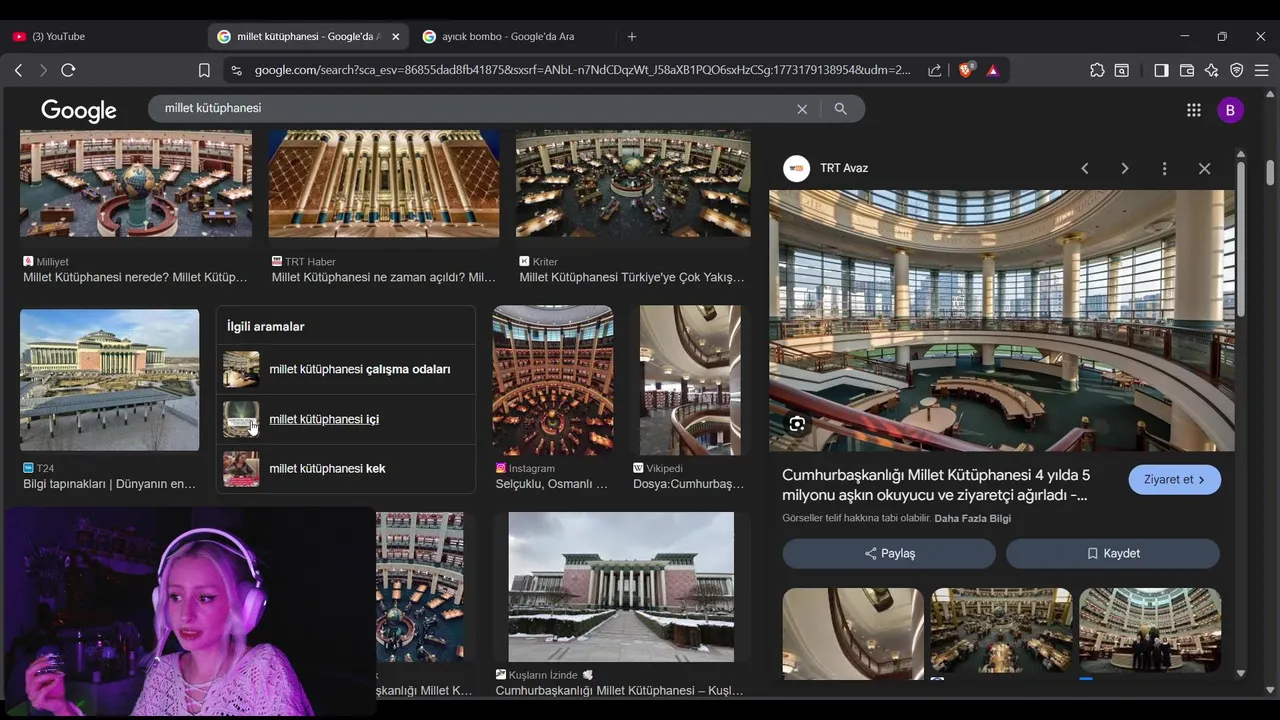Open the Milliyet image result
The height and width of the screenshot is (720, 1280).
(136, 183)
